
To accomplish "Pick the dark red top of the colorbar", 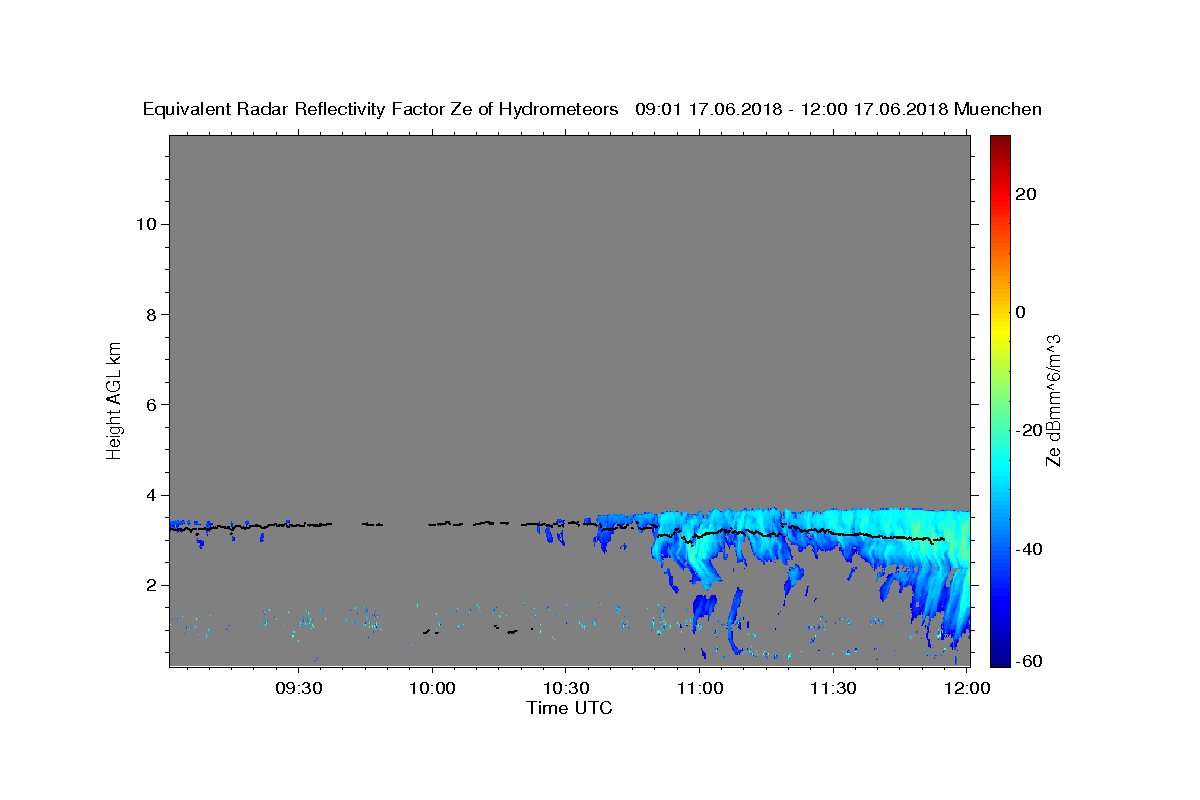I will (x=1001, y=141).
